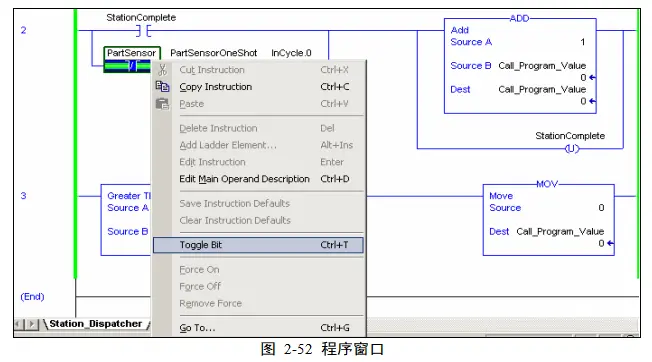Select Clear Instruction Defaults entry
652x362 pixels.
click(258, 220)
